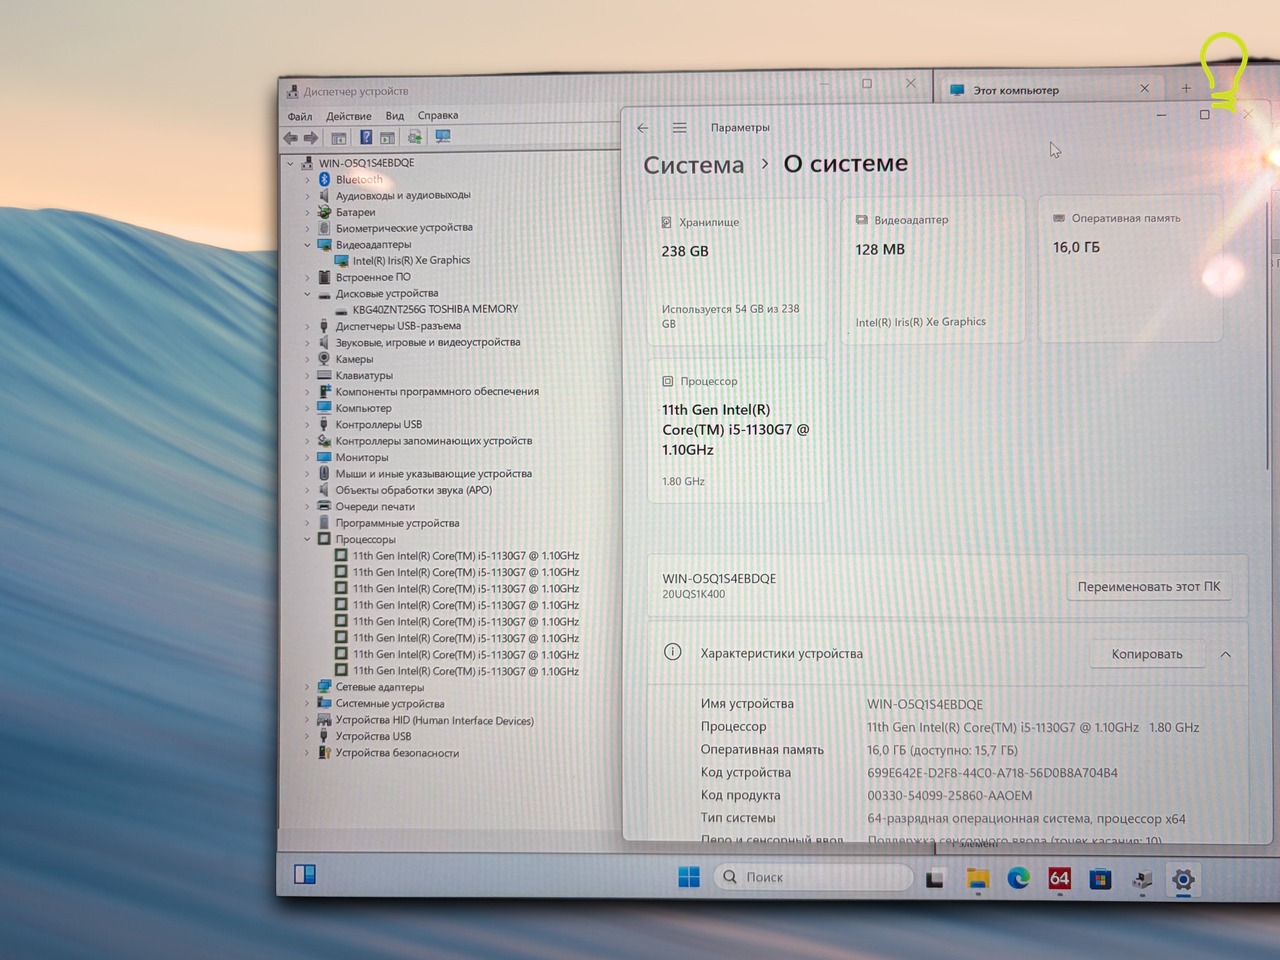
Task: Scan for hardware changes using monitor icon
Action: [x=443, y=136]
